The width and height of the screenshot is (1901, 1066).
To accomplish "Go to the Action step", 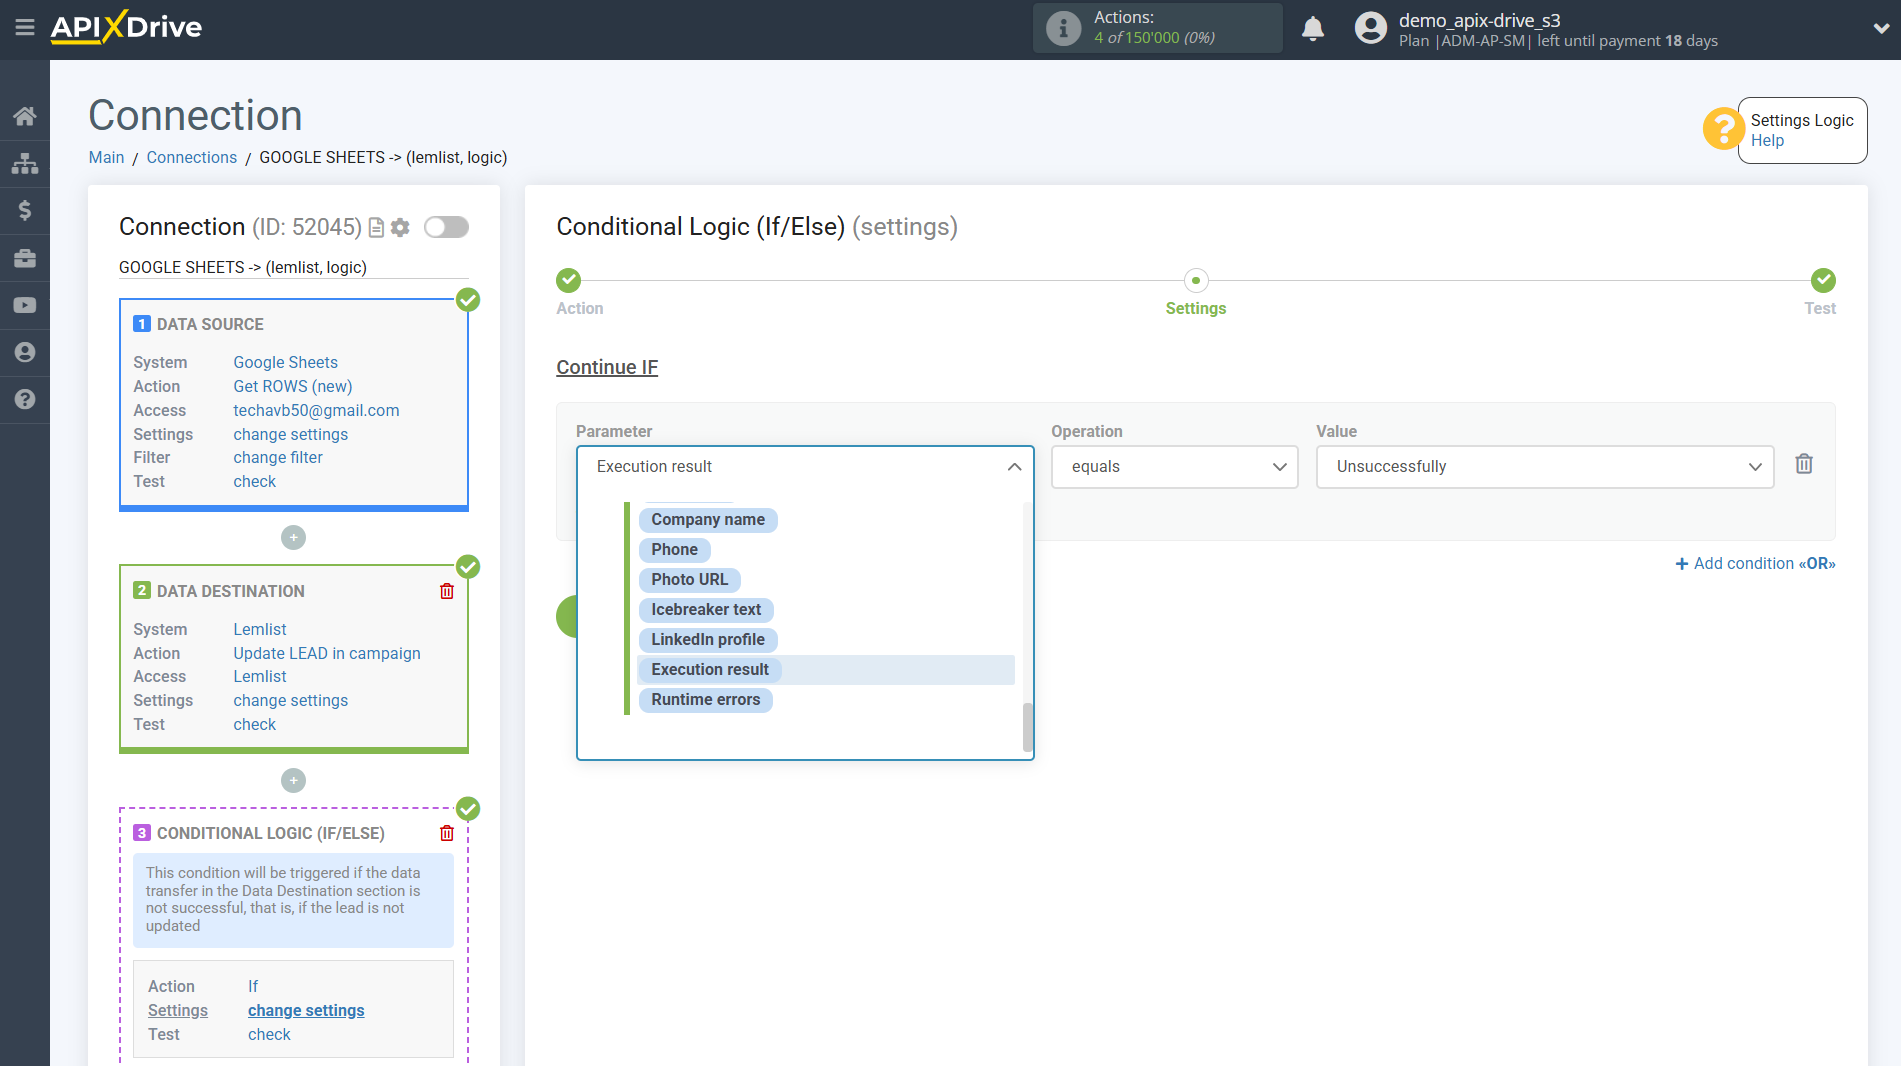I will 569,281.
